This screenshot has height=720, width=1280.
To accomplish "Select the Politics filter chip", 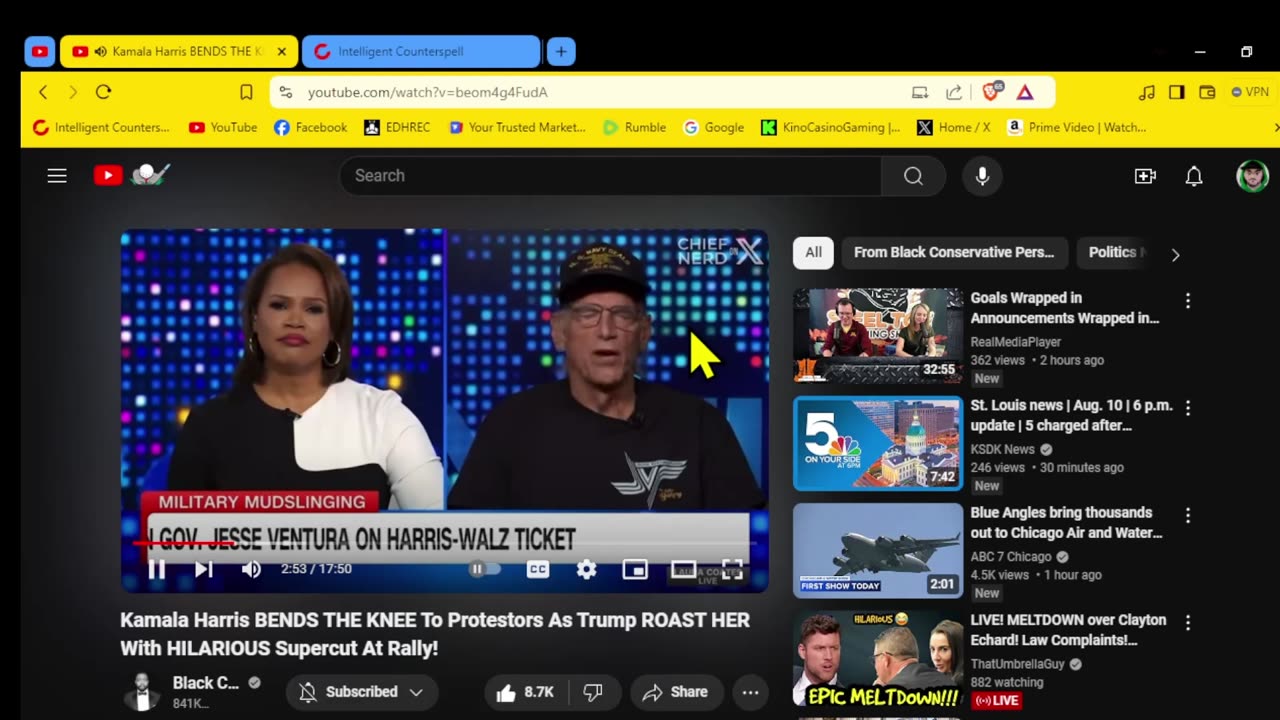I will 1112,253.
